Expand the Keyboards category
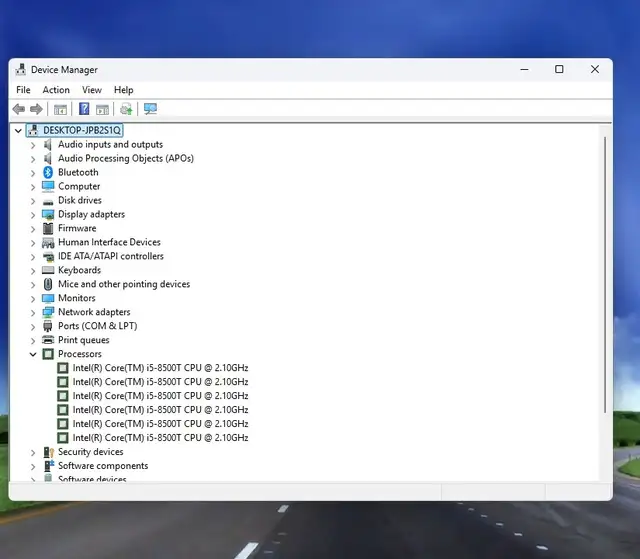Screen dimensions: 640x559 point(33,271)
